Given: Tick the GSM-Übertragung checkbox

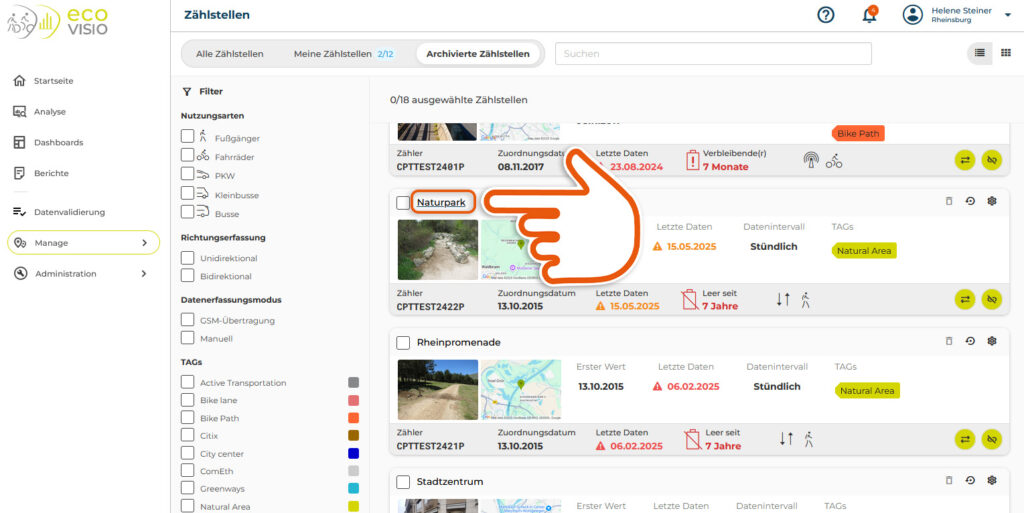Looking at the screenshot, I should pyautogui.click(x=187, y=320).
